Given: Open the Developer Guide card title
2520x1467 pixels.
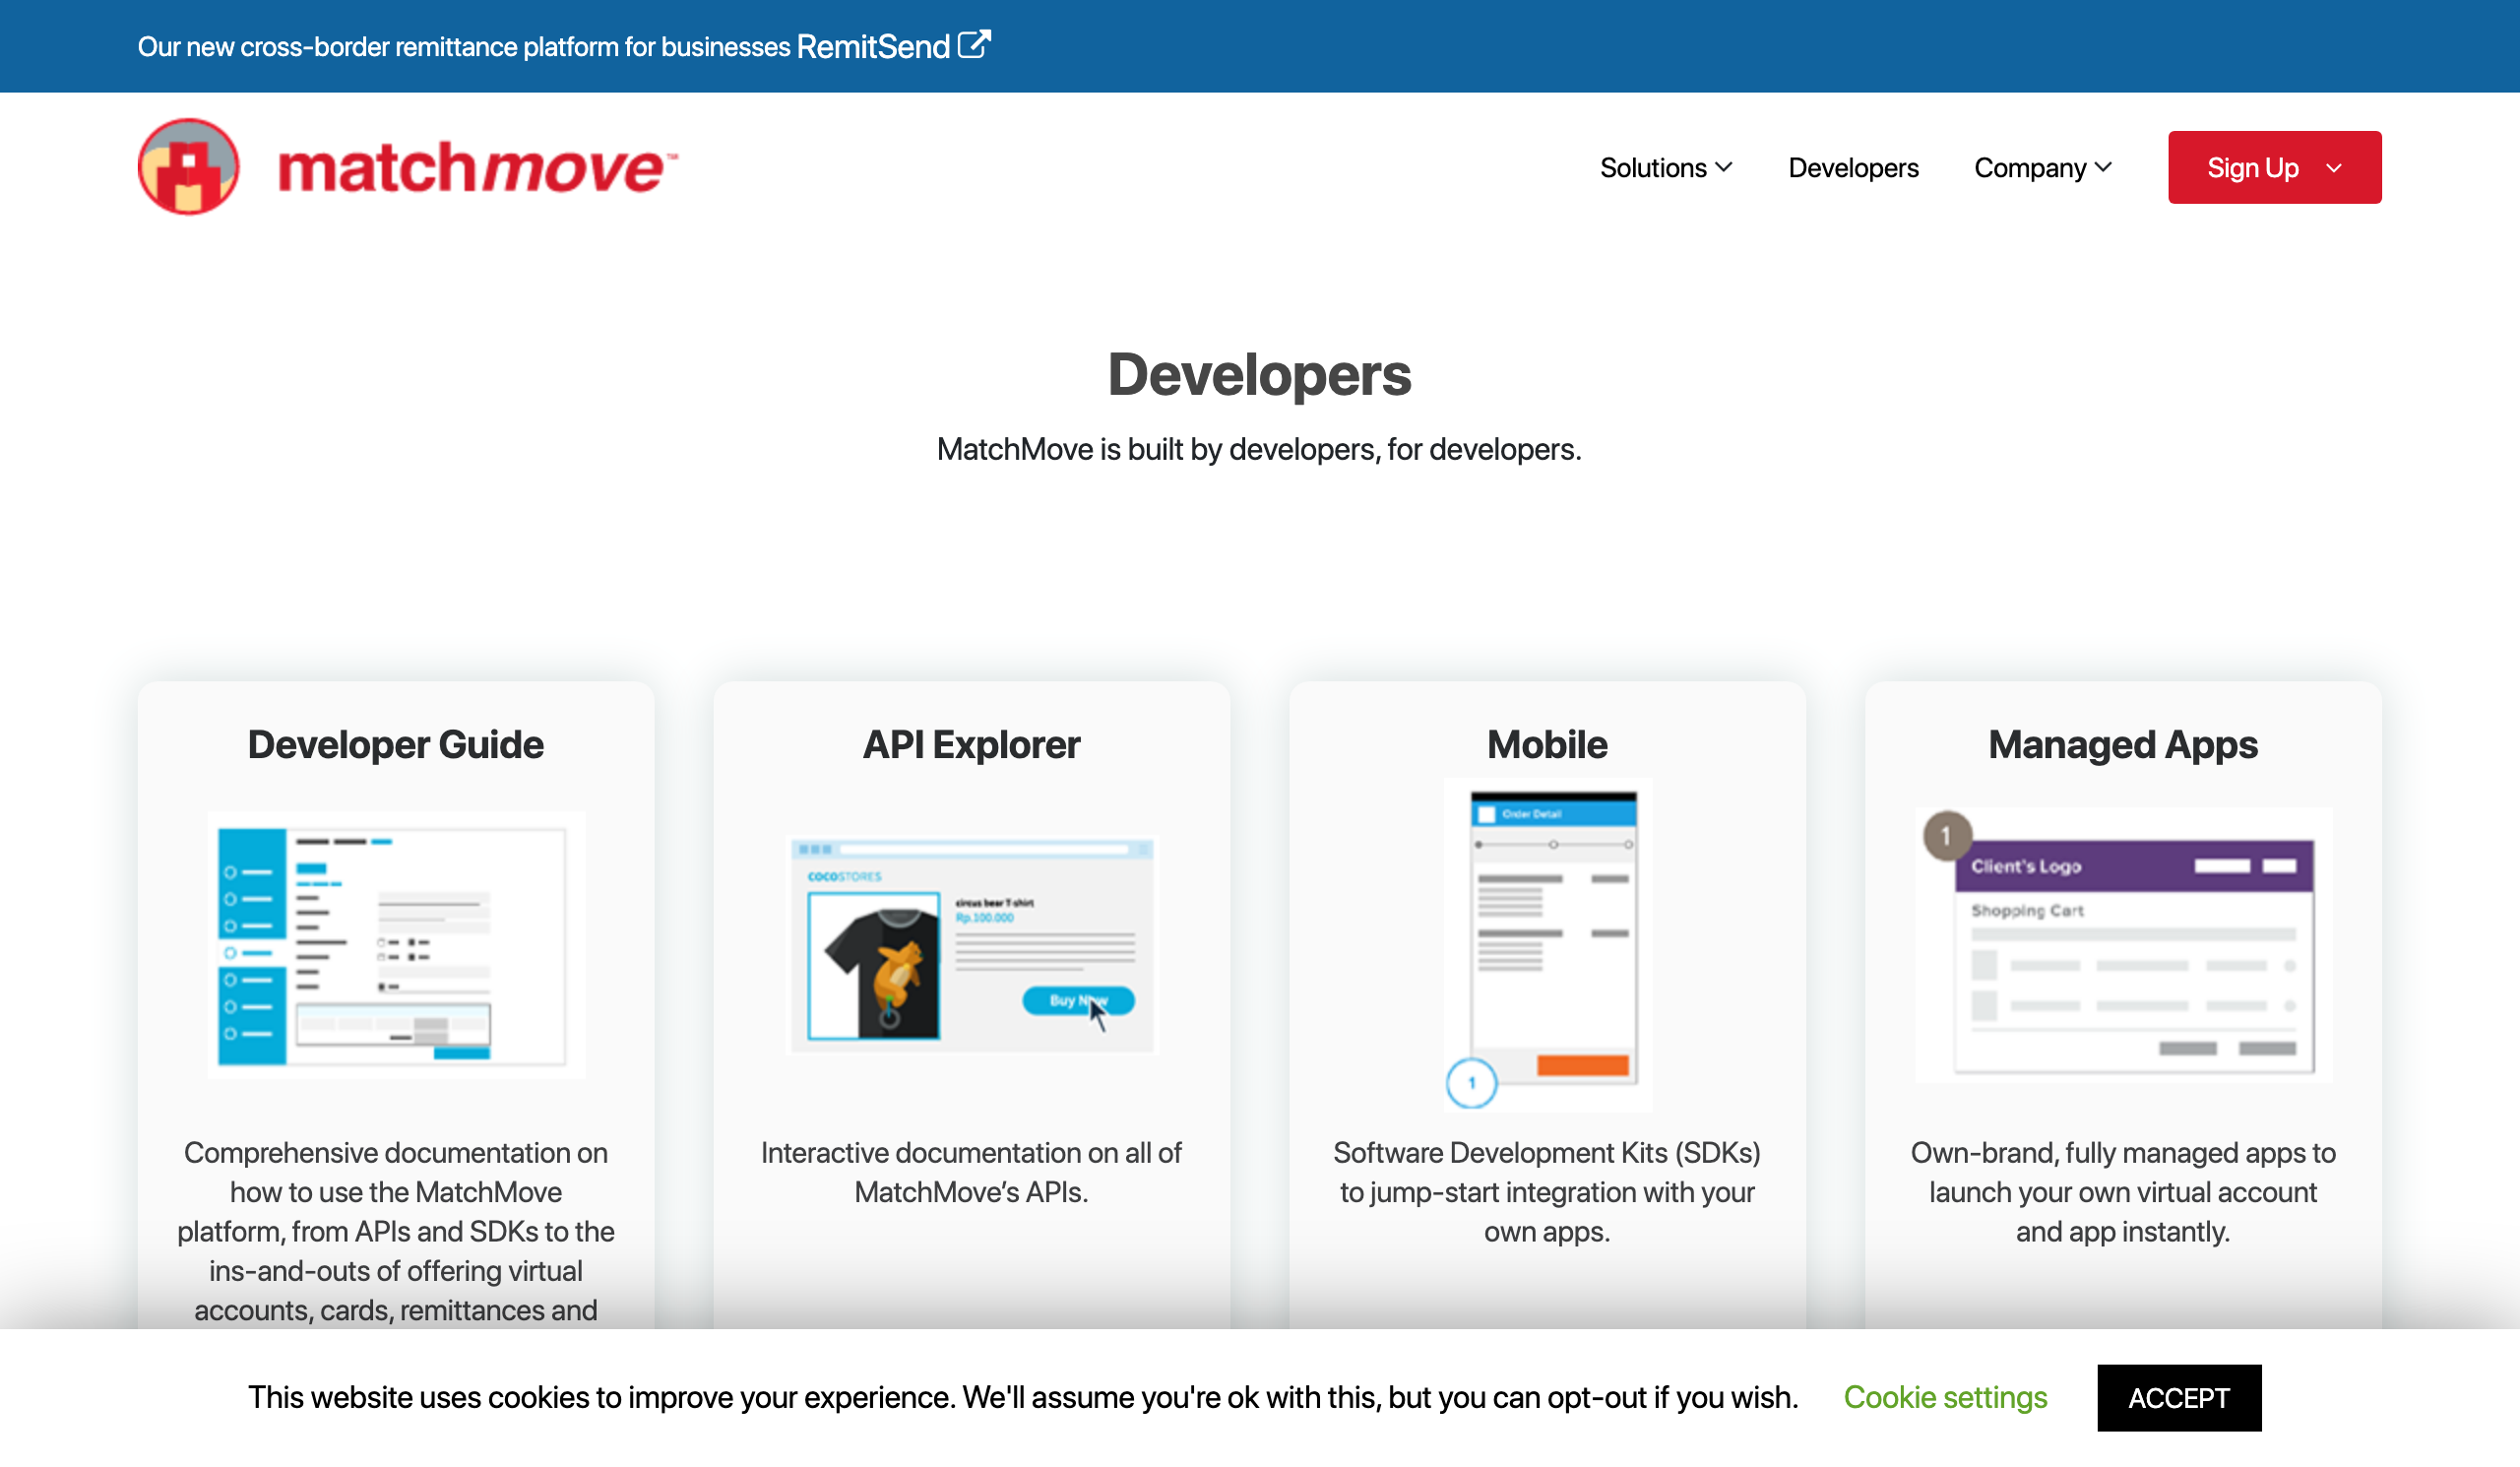Looking at the screenshot, I should pos(396,745).
